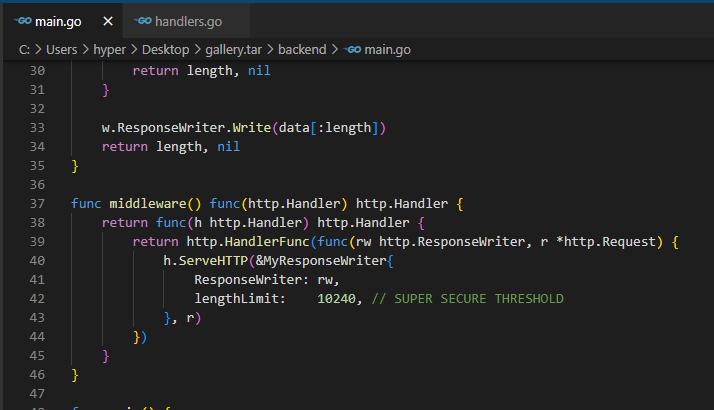The image size is (714, 410).
Task: Click the SUPER SECURE THRESHOLD comment
Action: pos(467,299)
